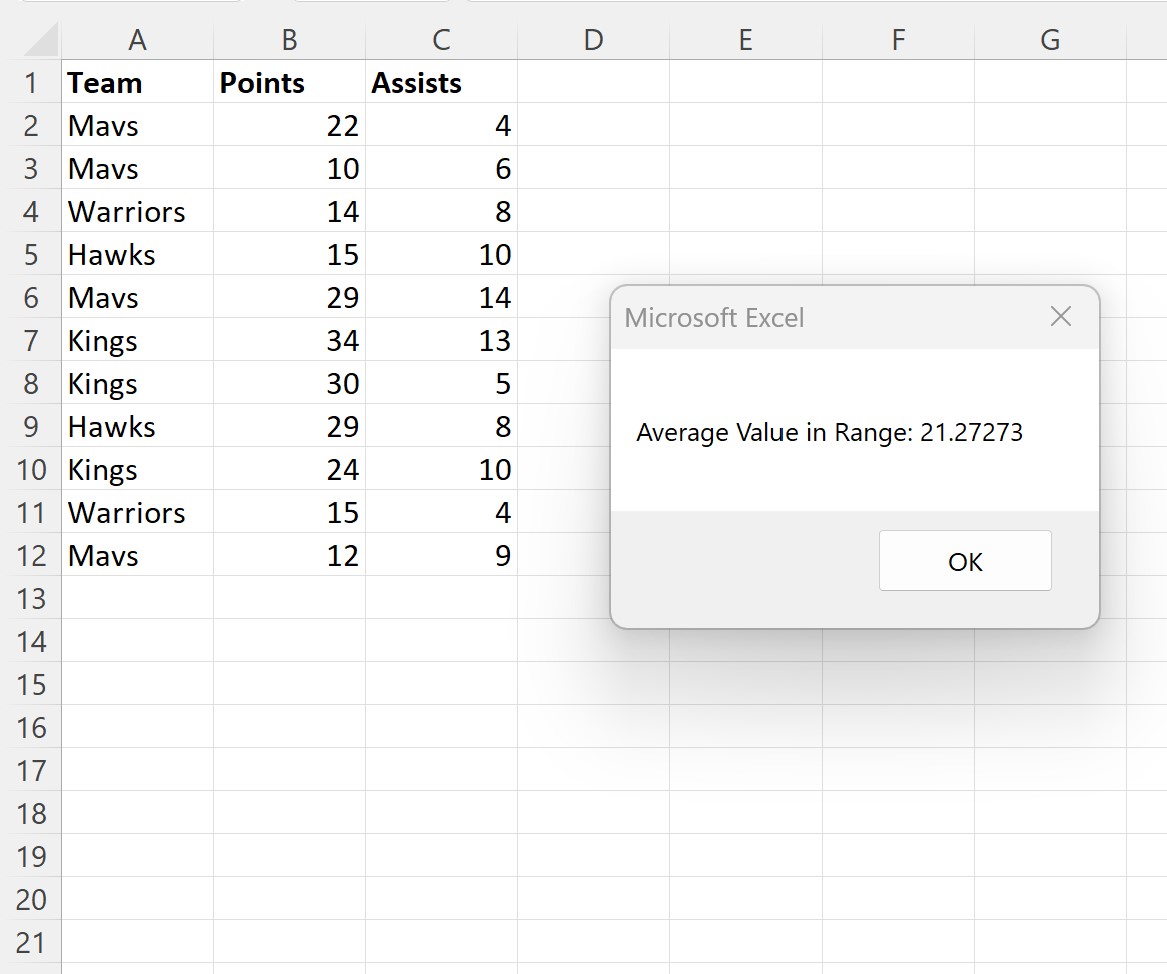This screenshot has width=1167, height=974.
Task: Select column A by clicking its header
Action: click(137, 40)
